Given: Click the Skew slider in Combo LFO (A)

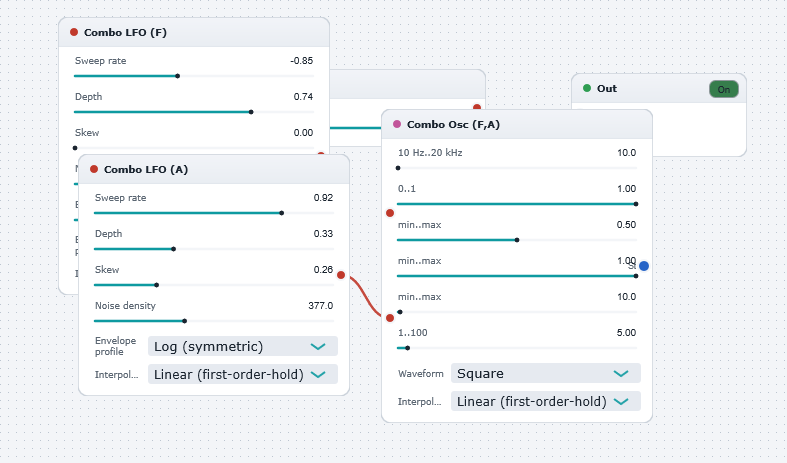Looking at the screenshot, I should click(x=214, y=285).
